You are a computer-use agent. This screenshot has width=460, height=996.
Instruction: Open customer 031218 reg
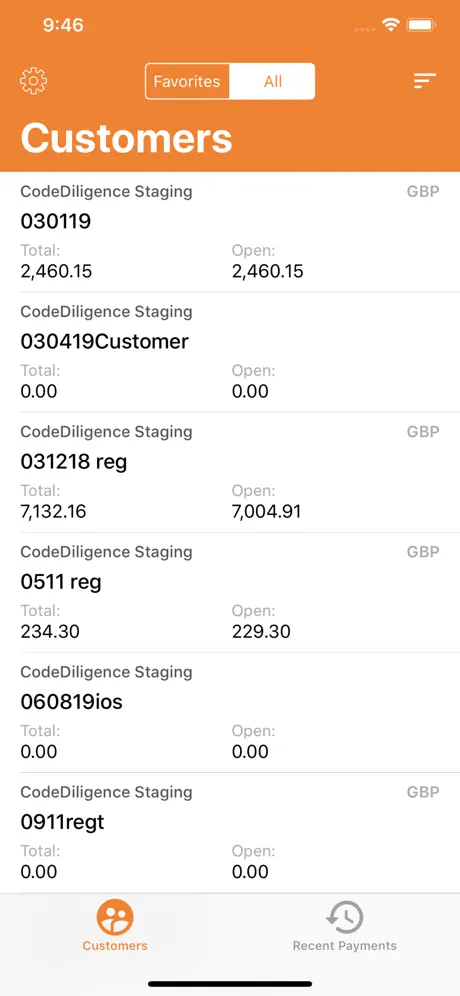[230, 473]
